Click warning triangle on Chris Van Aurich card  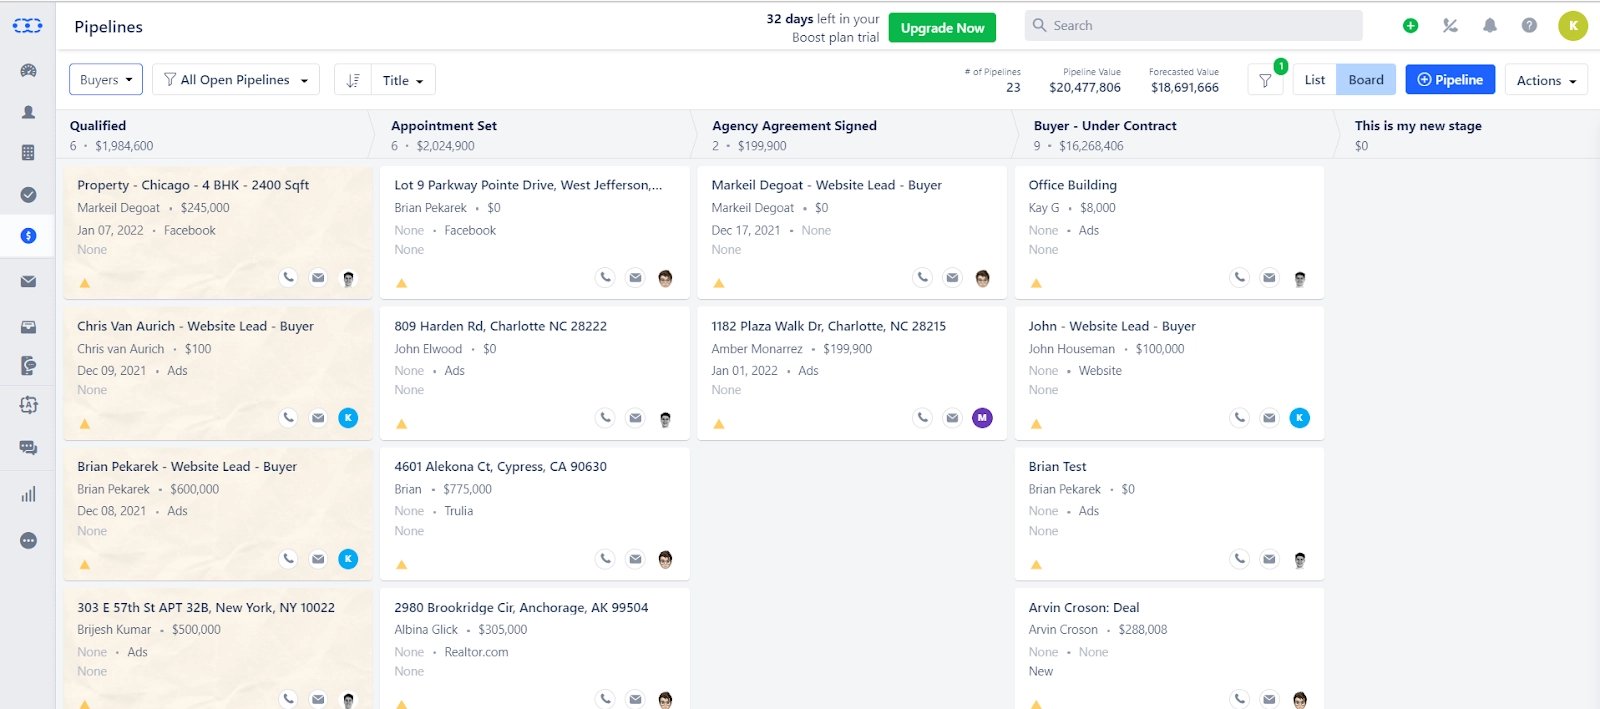pyautogui.click(x=85, y=424)
